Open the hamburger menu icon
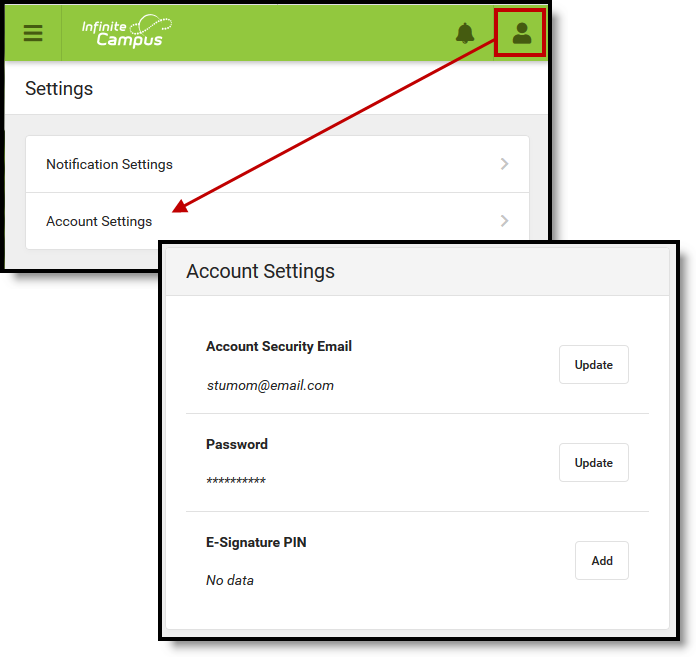697x657 pixels. coord(33,33)
